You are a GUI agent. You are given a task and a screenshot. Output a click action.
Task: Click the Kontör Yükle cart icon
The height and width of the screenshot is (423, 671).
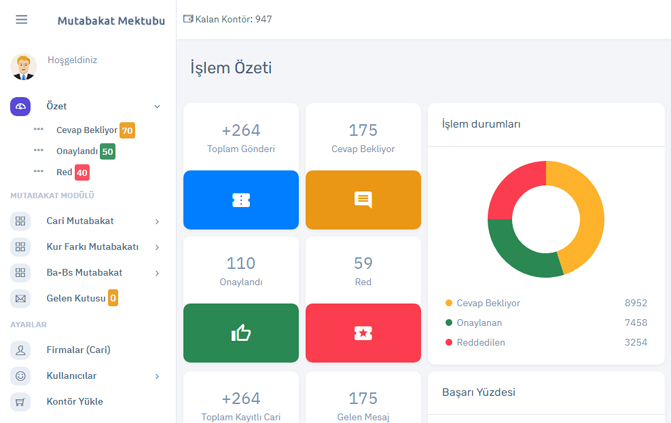click(21, 402)
